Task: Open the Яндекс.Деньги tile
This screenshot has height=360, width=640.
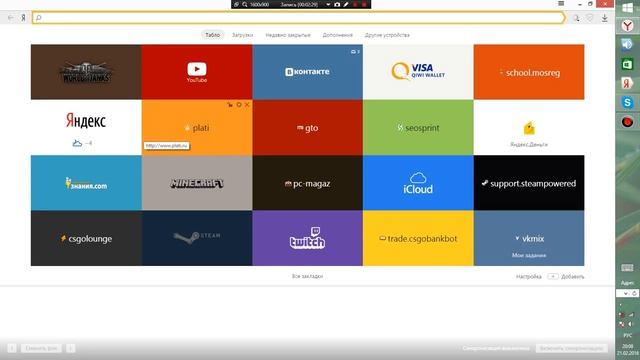Action: (x=529, y=127)
